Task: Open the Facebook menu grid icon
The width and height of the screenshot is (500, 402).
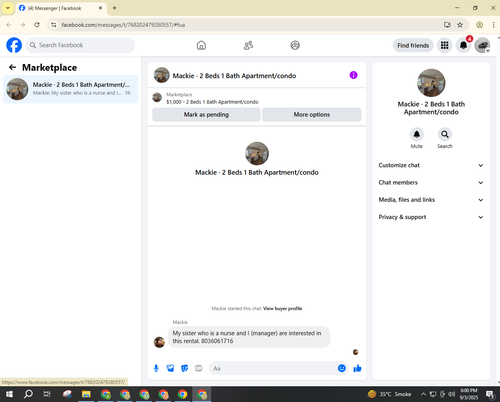Action: (x=444, y=45)
